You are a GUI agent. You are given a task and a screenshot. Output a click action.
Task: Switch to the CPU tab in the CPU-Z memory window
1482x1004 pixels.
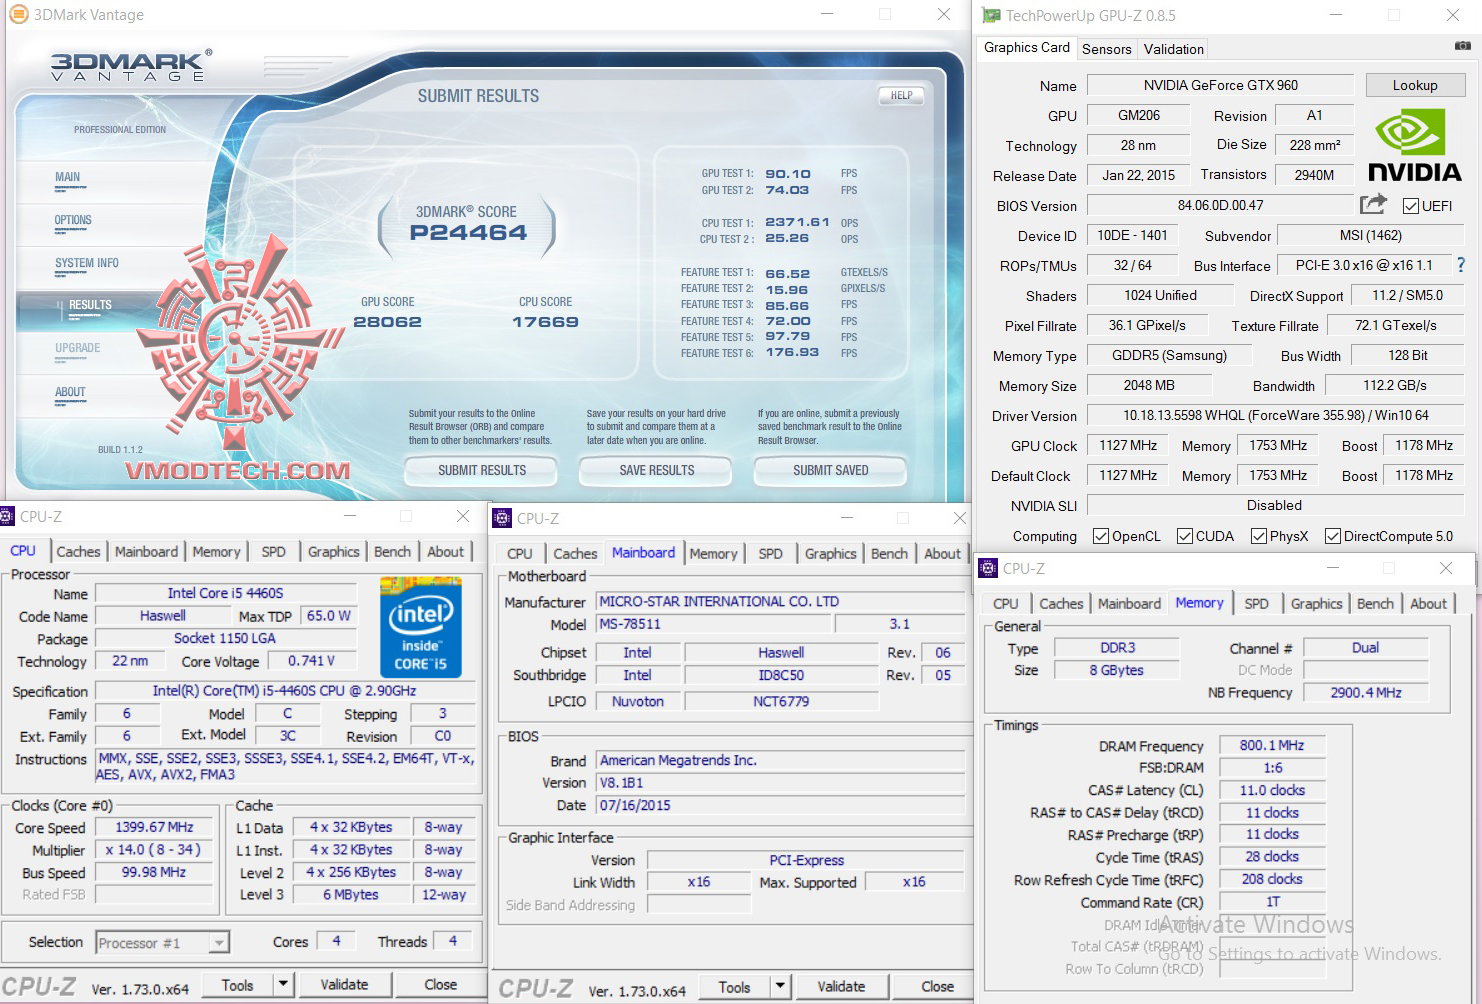[x=1005, y=604]
